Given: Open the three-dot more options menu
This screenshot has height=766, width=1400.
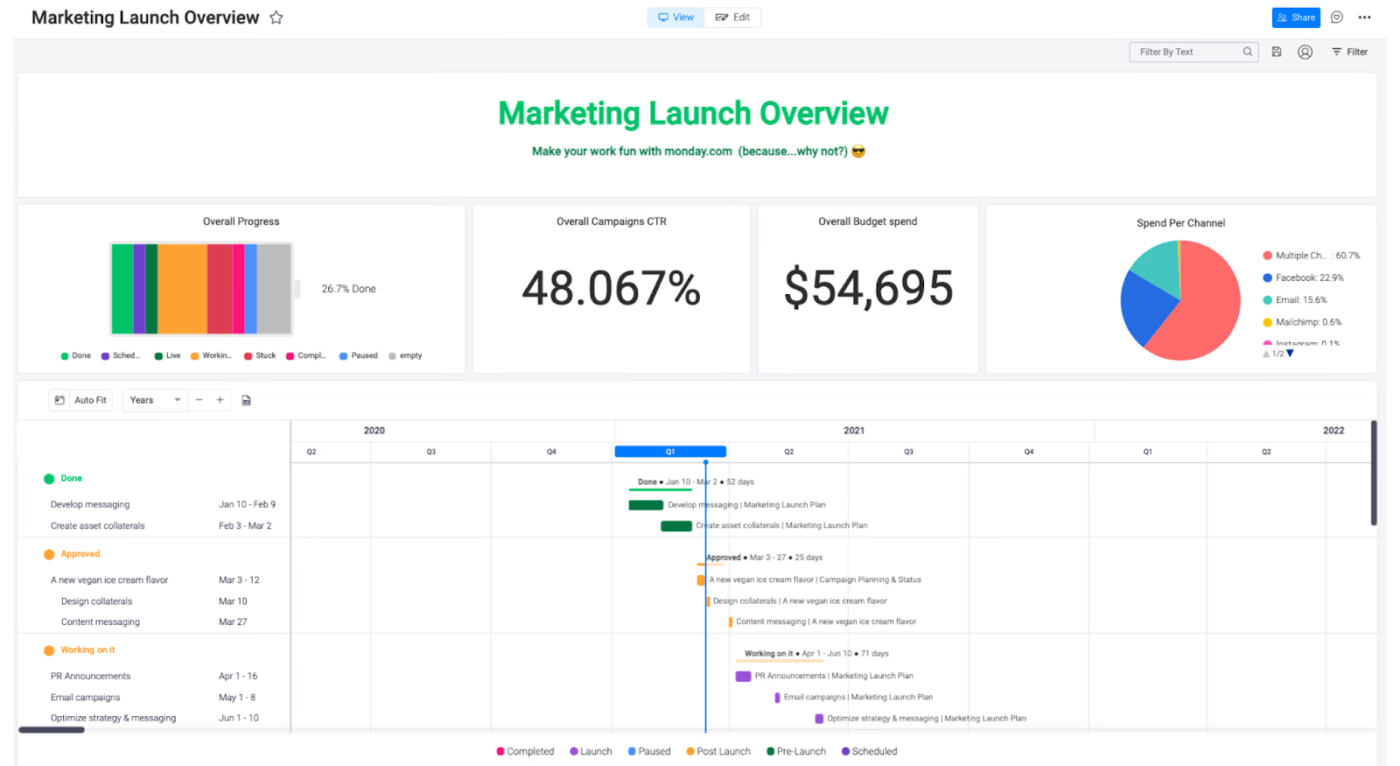Looking at the screenshot, I should (x=1365, y=18).
